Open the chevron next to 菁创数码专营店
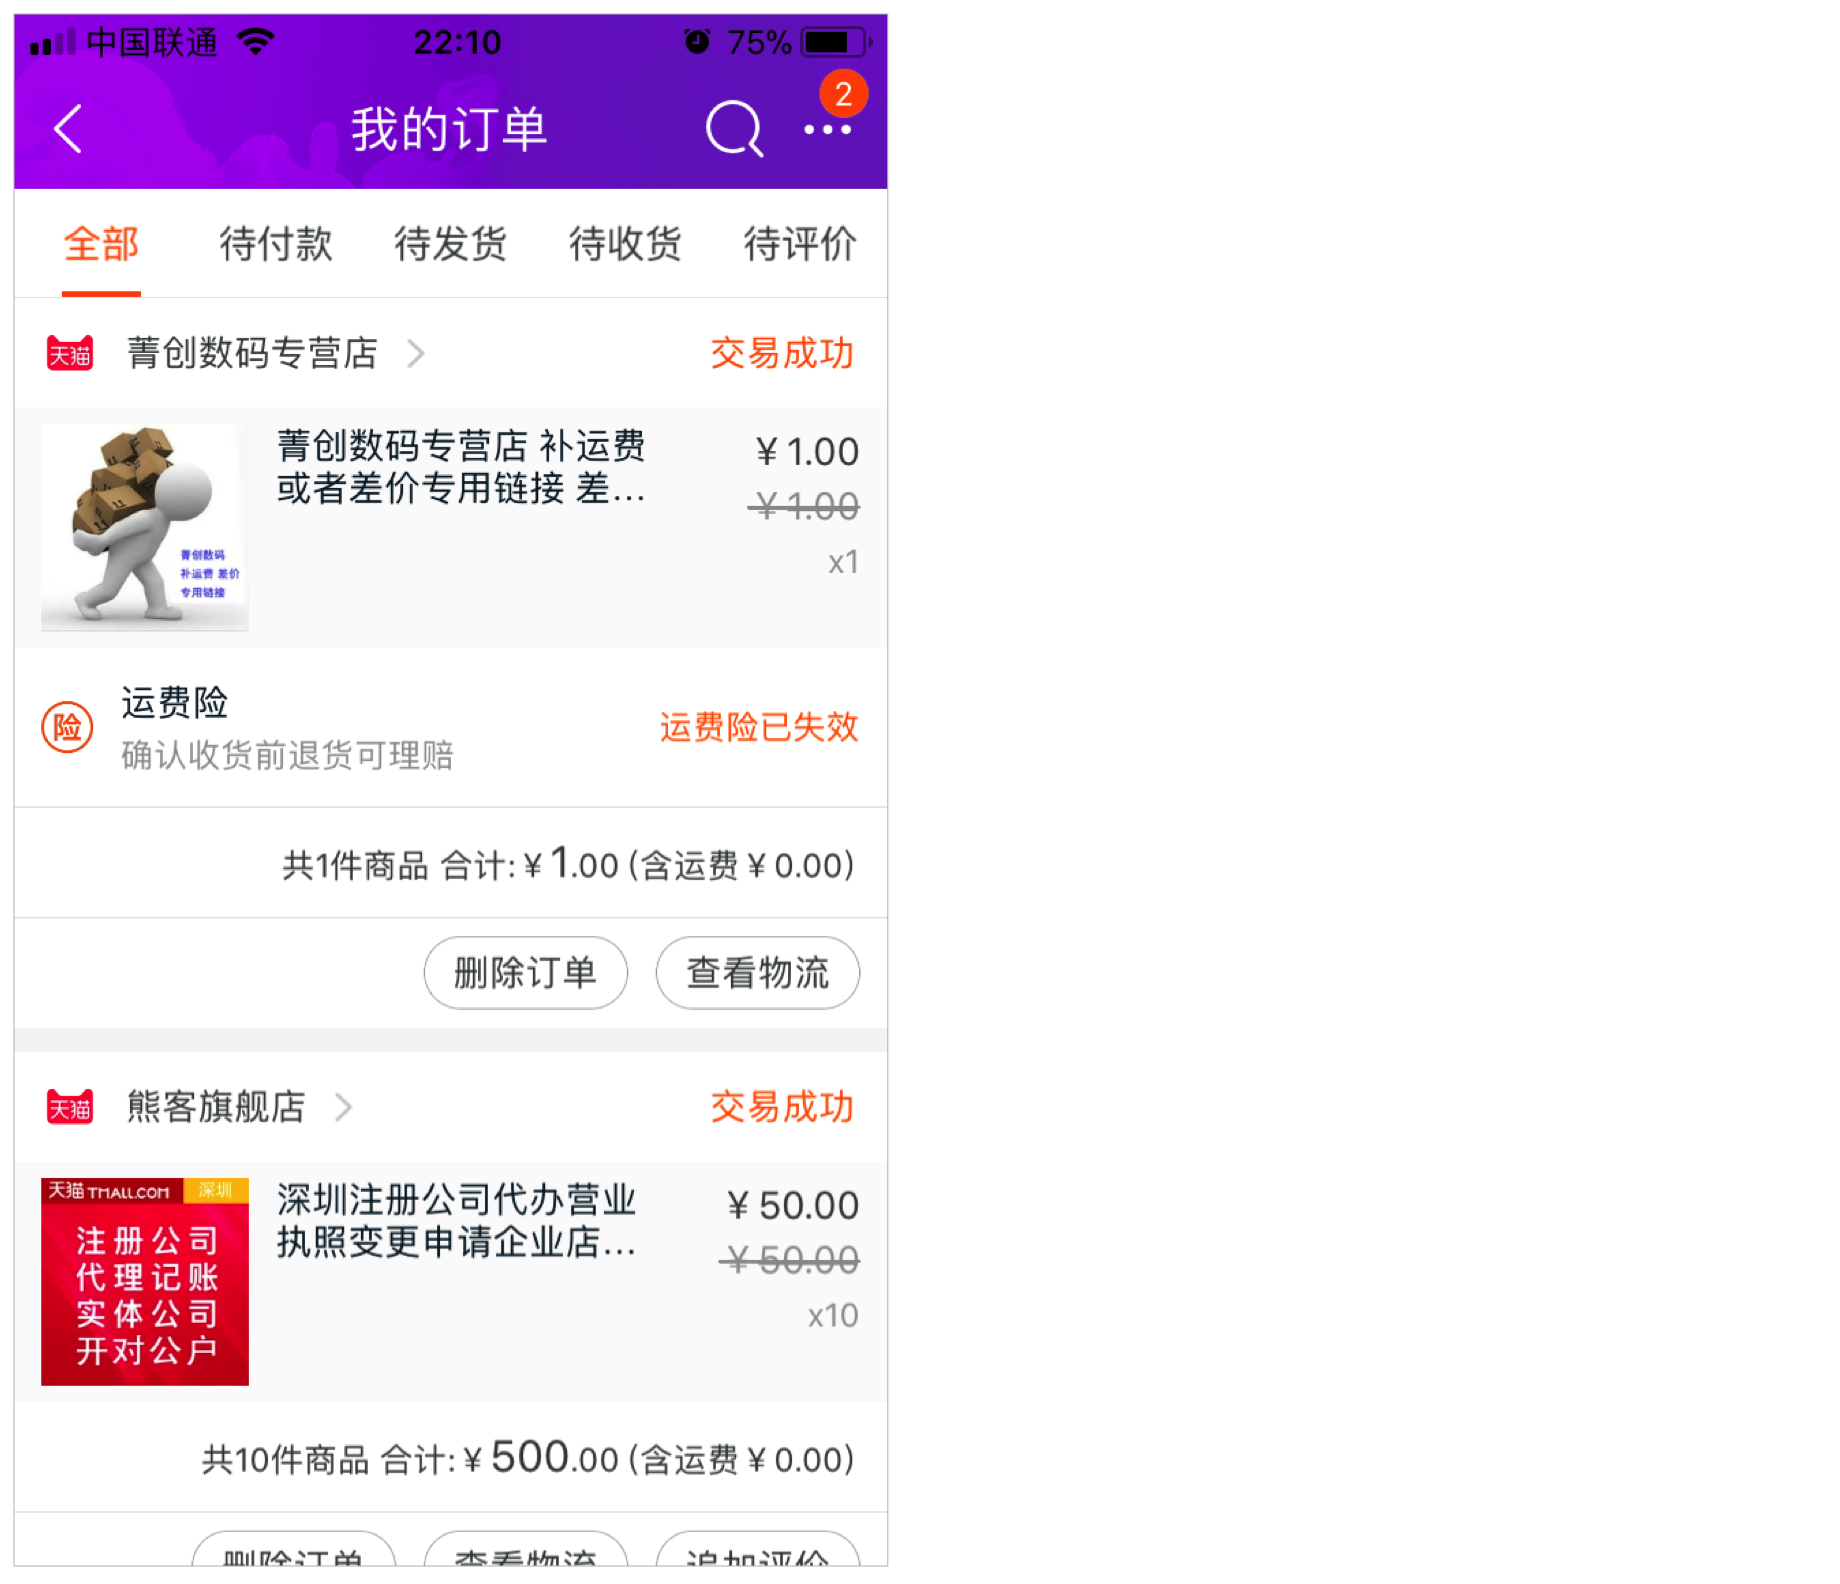This screenshot has height=1584, width=1840. point(416,354)
